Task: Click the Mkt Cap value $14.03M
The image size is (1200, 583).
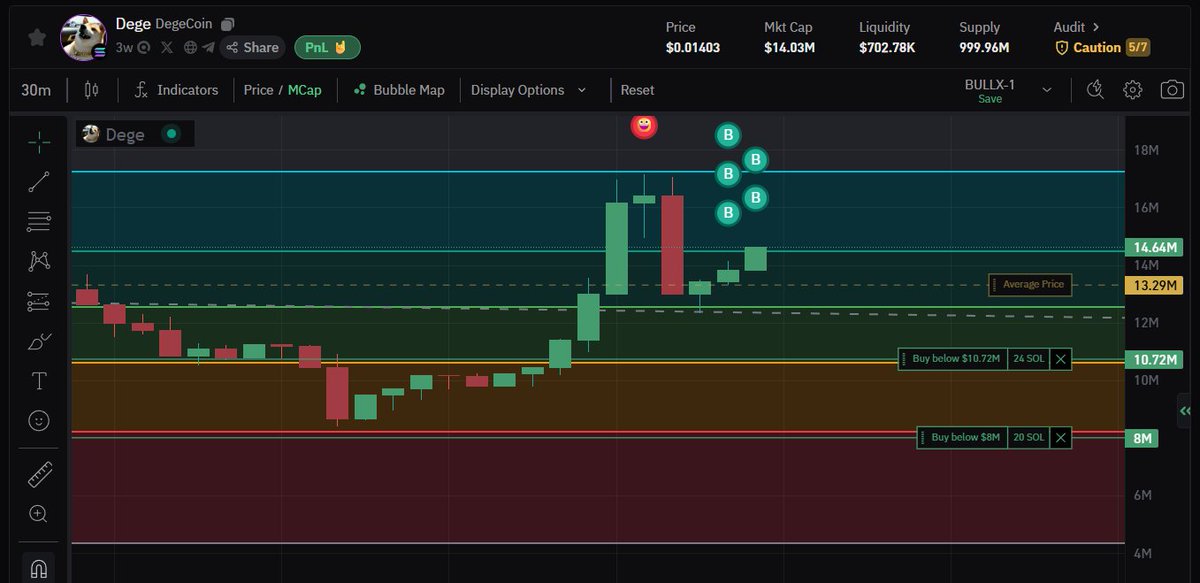Action: click(790, 47)
